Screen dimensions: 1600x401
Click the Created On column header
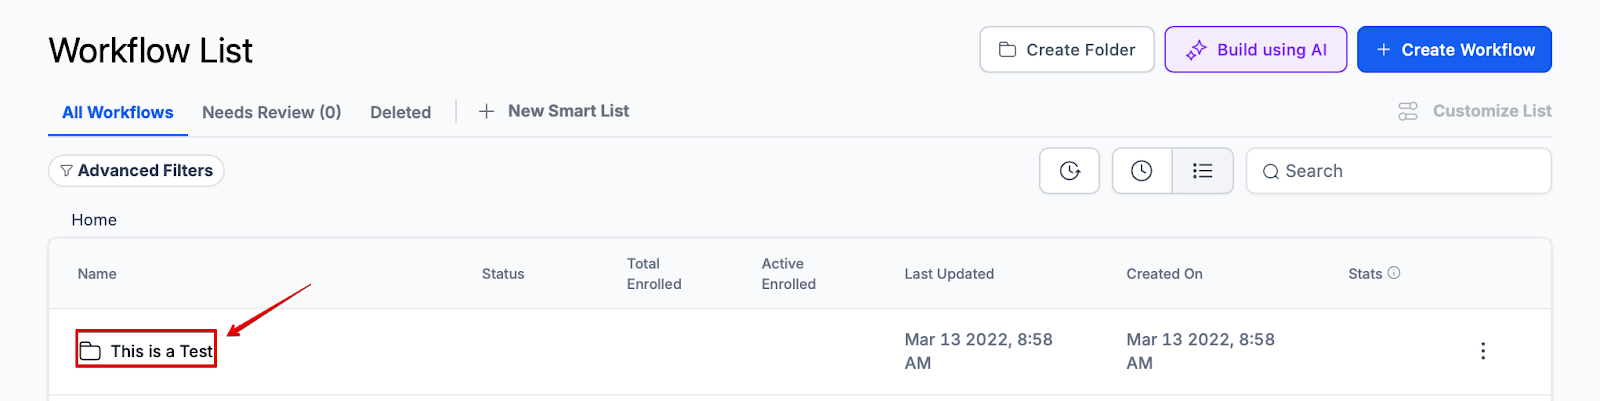click(x=1164, y=274)
